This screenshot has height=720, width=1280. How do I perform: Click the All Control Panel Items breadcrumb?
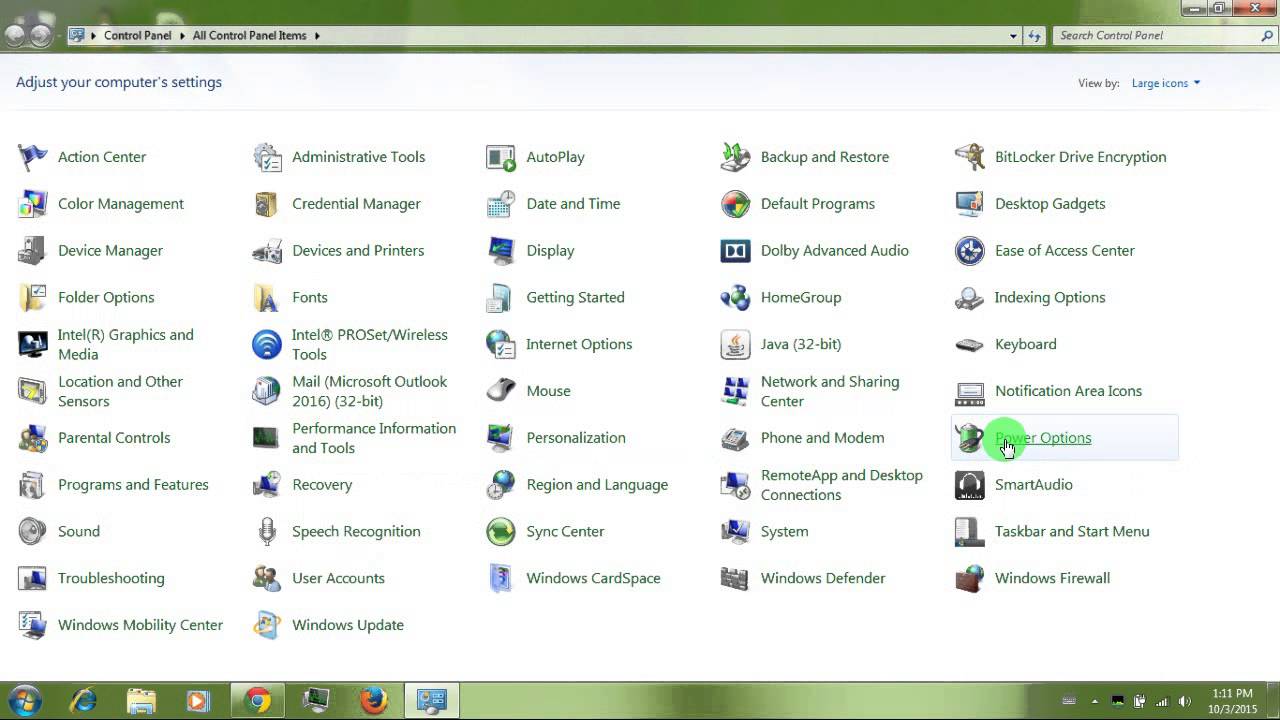click(x=249, y=35)
